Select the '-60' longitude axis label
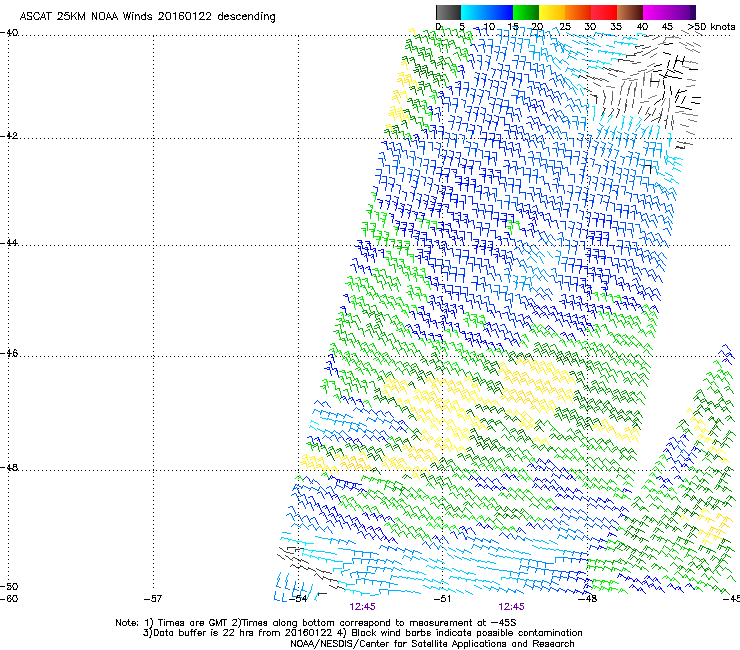Viewport: 740px width, 650px height. point(9,599)
